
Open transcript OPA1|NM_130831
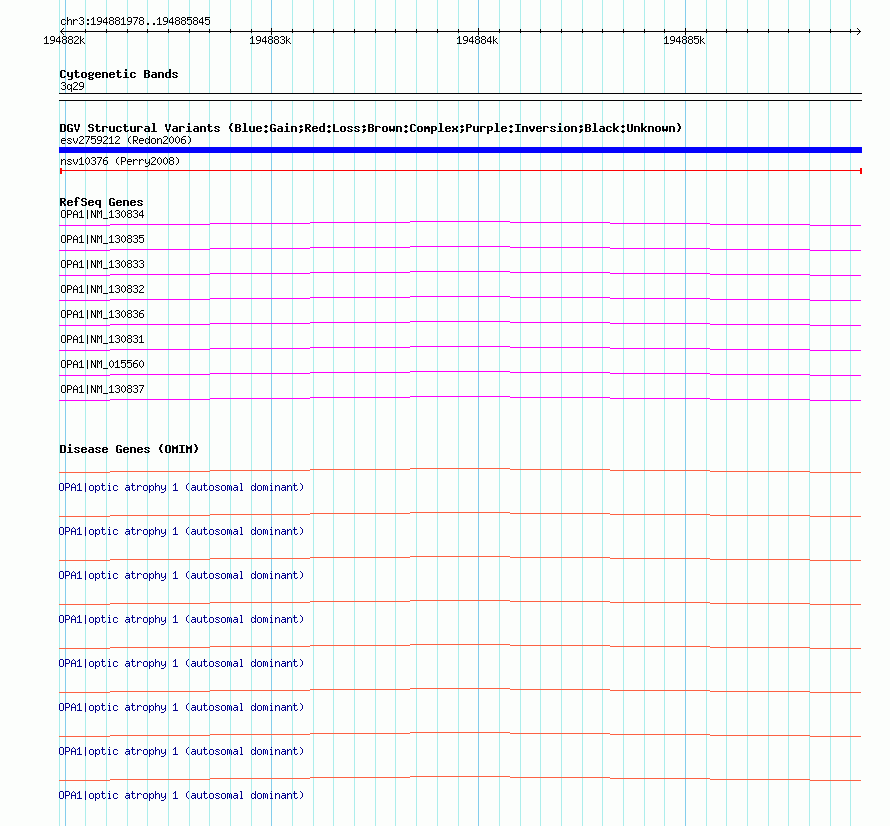pyautogui.click(x=102, y=339)
